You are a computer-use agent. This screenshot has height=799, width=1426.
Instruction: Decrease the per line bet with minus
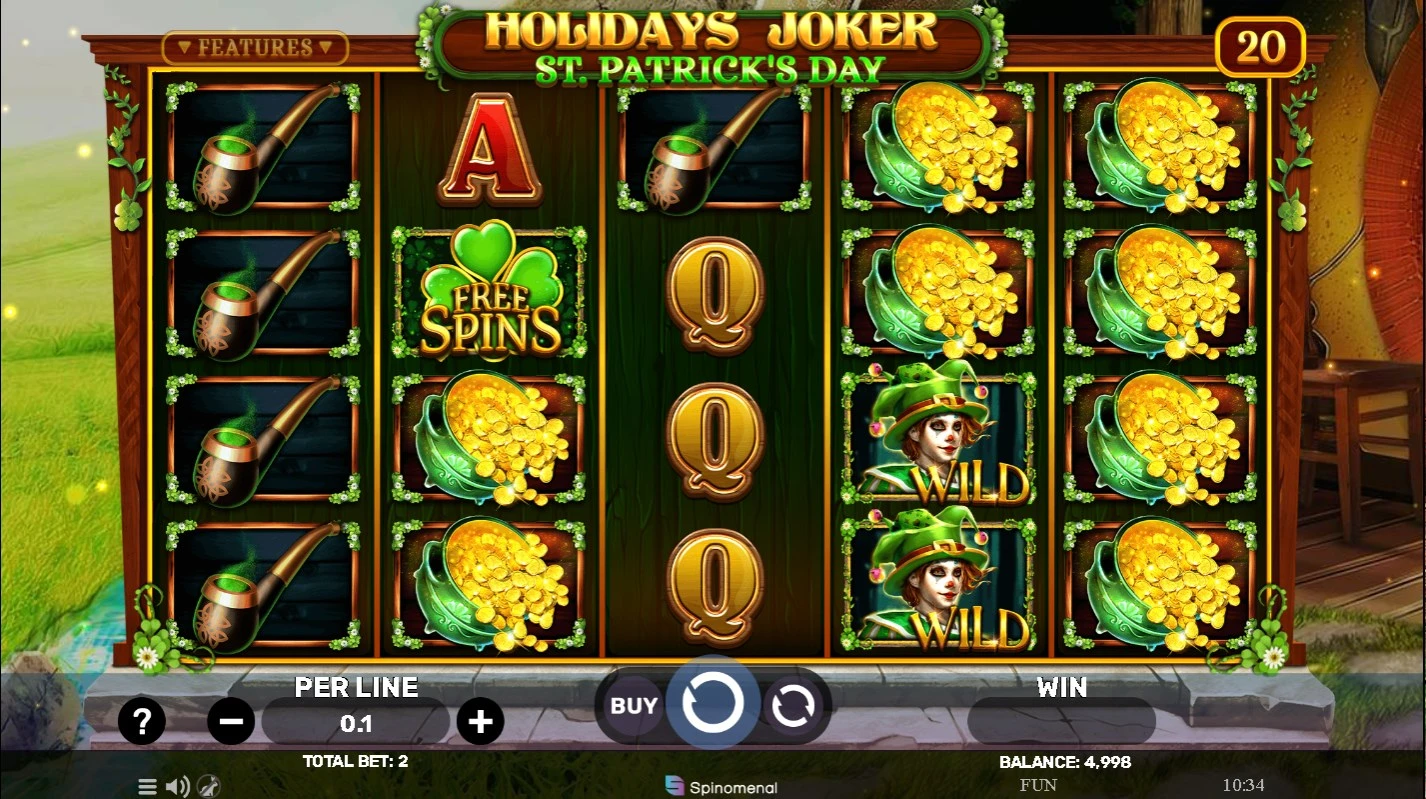[x=231, y=721]
